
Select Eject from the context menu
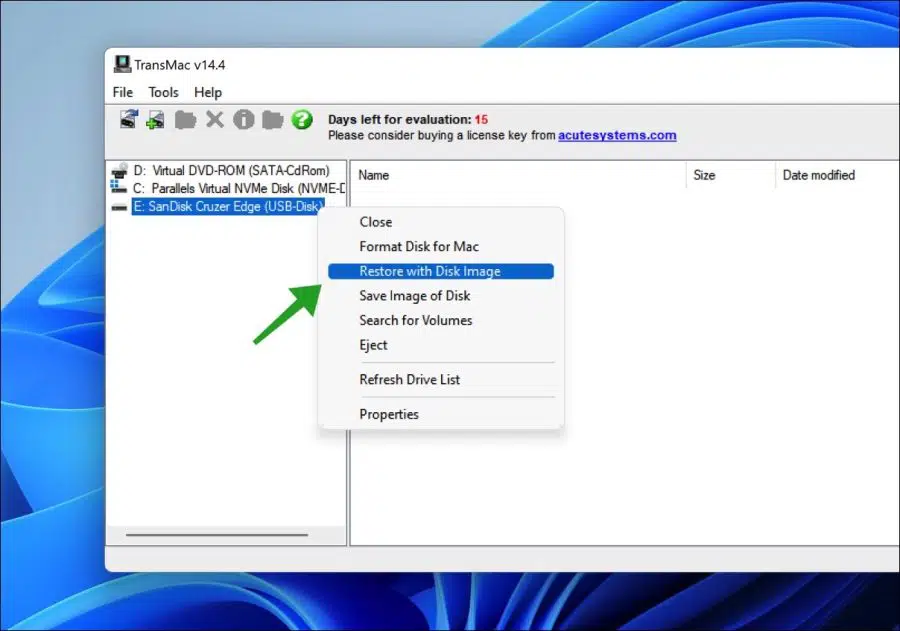441,345
